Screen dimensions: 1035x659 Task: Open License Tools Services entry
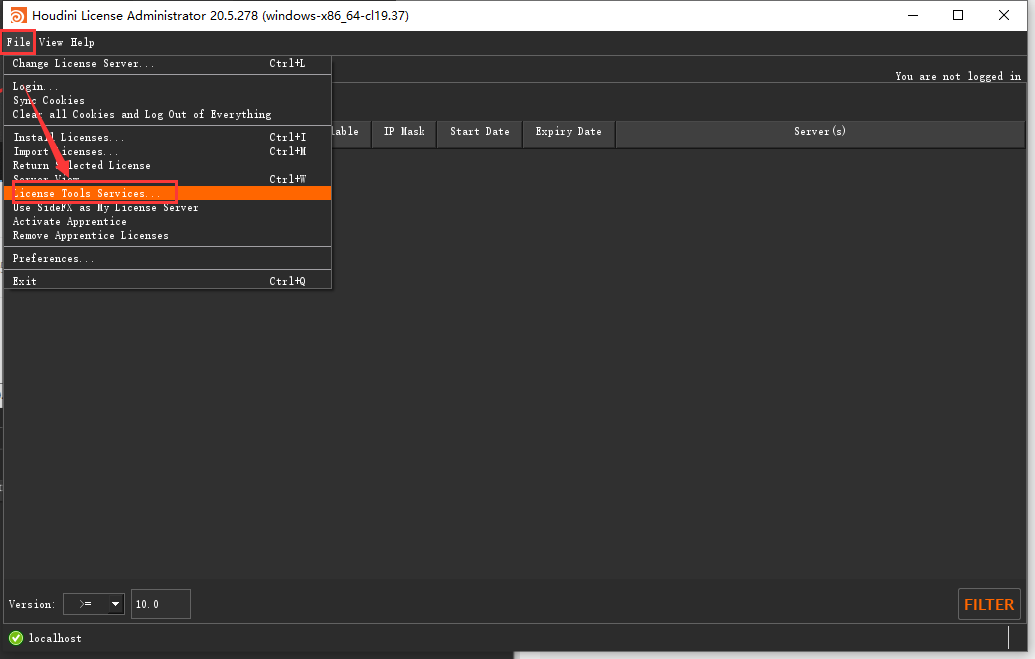[168, 193]
